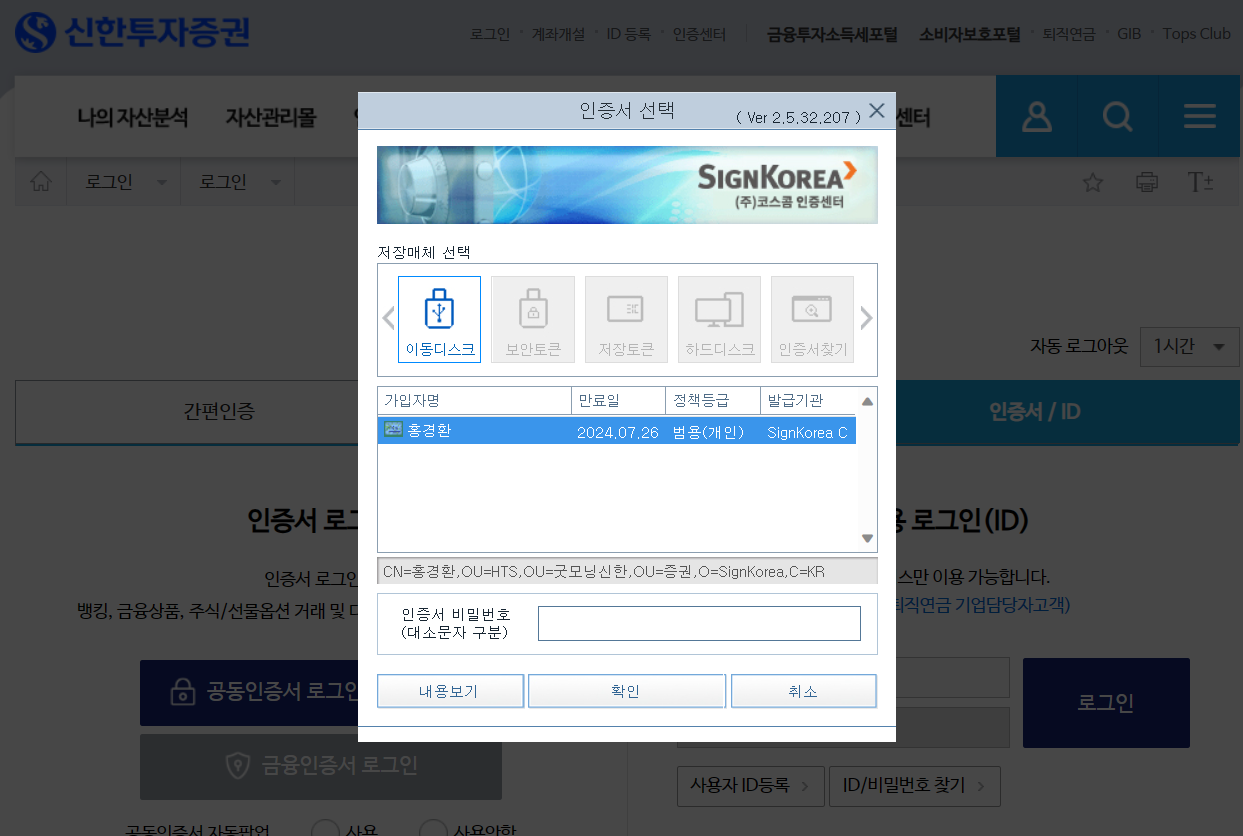Screen dimensions: 1243x836
Task: Open the GIB top link
Action: pos(1129,34)
